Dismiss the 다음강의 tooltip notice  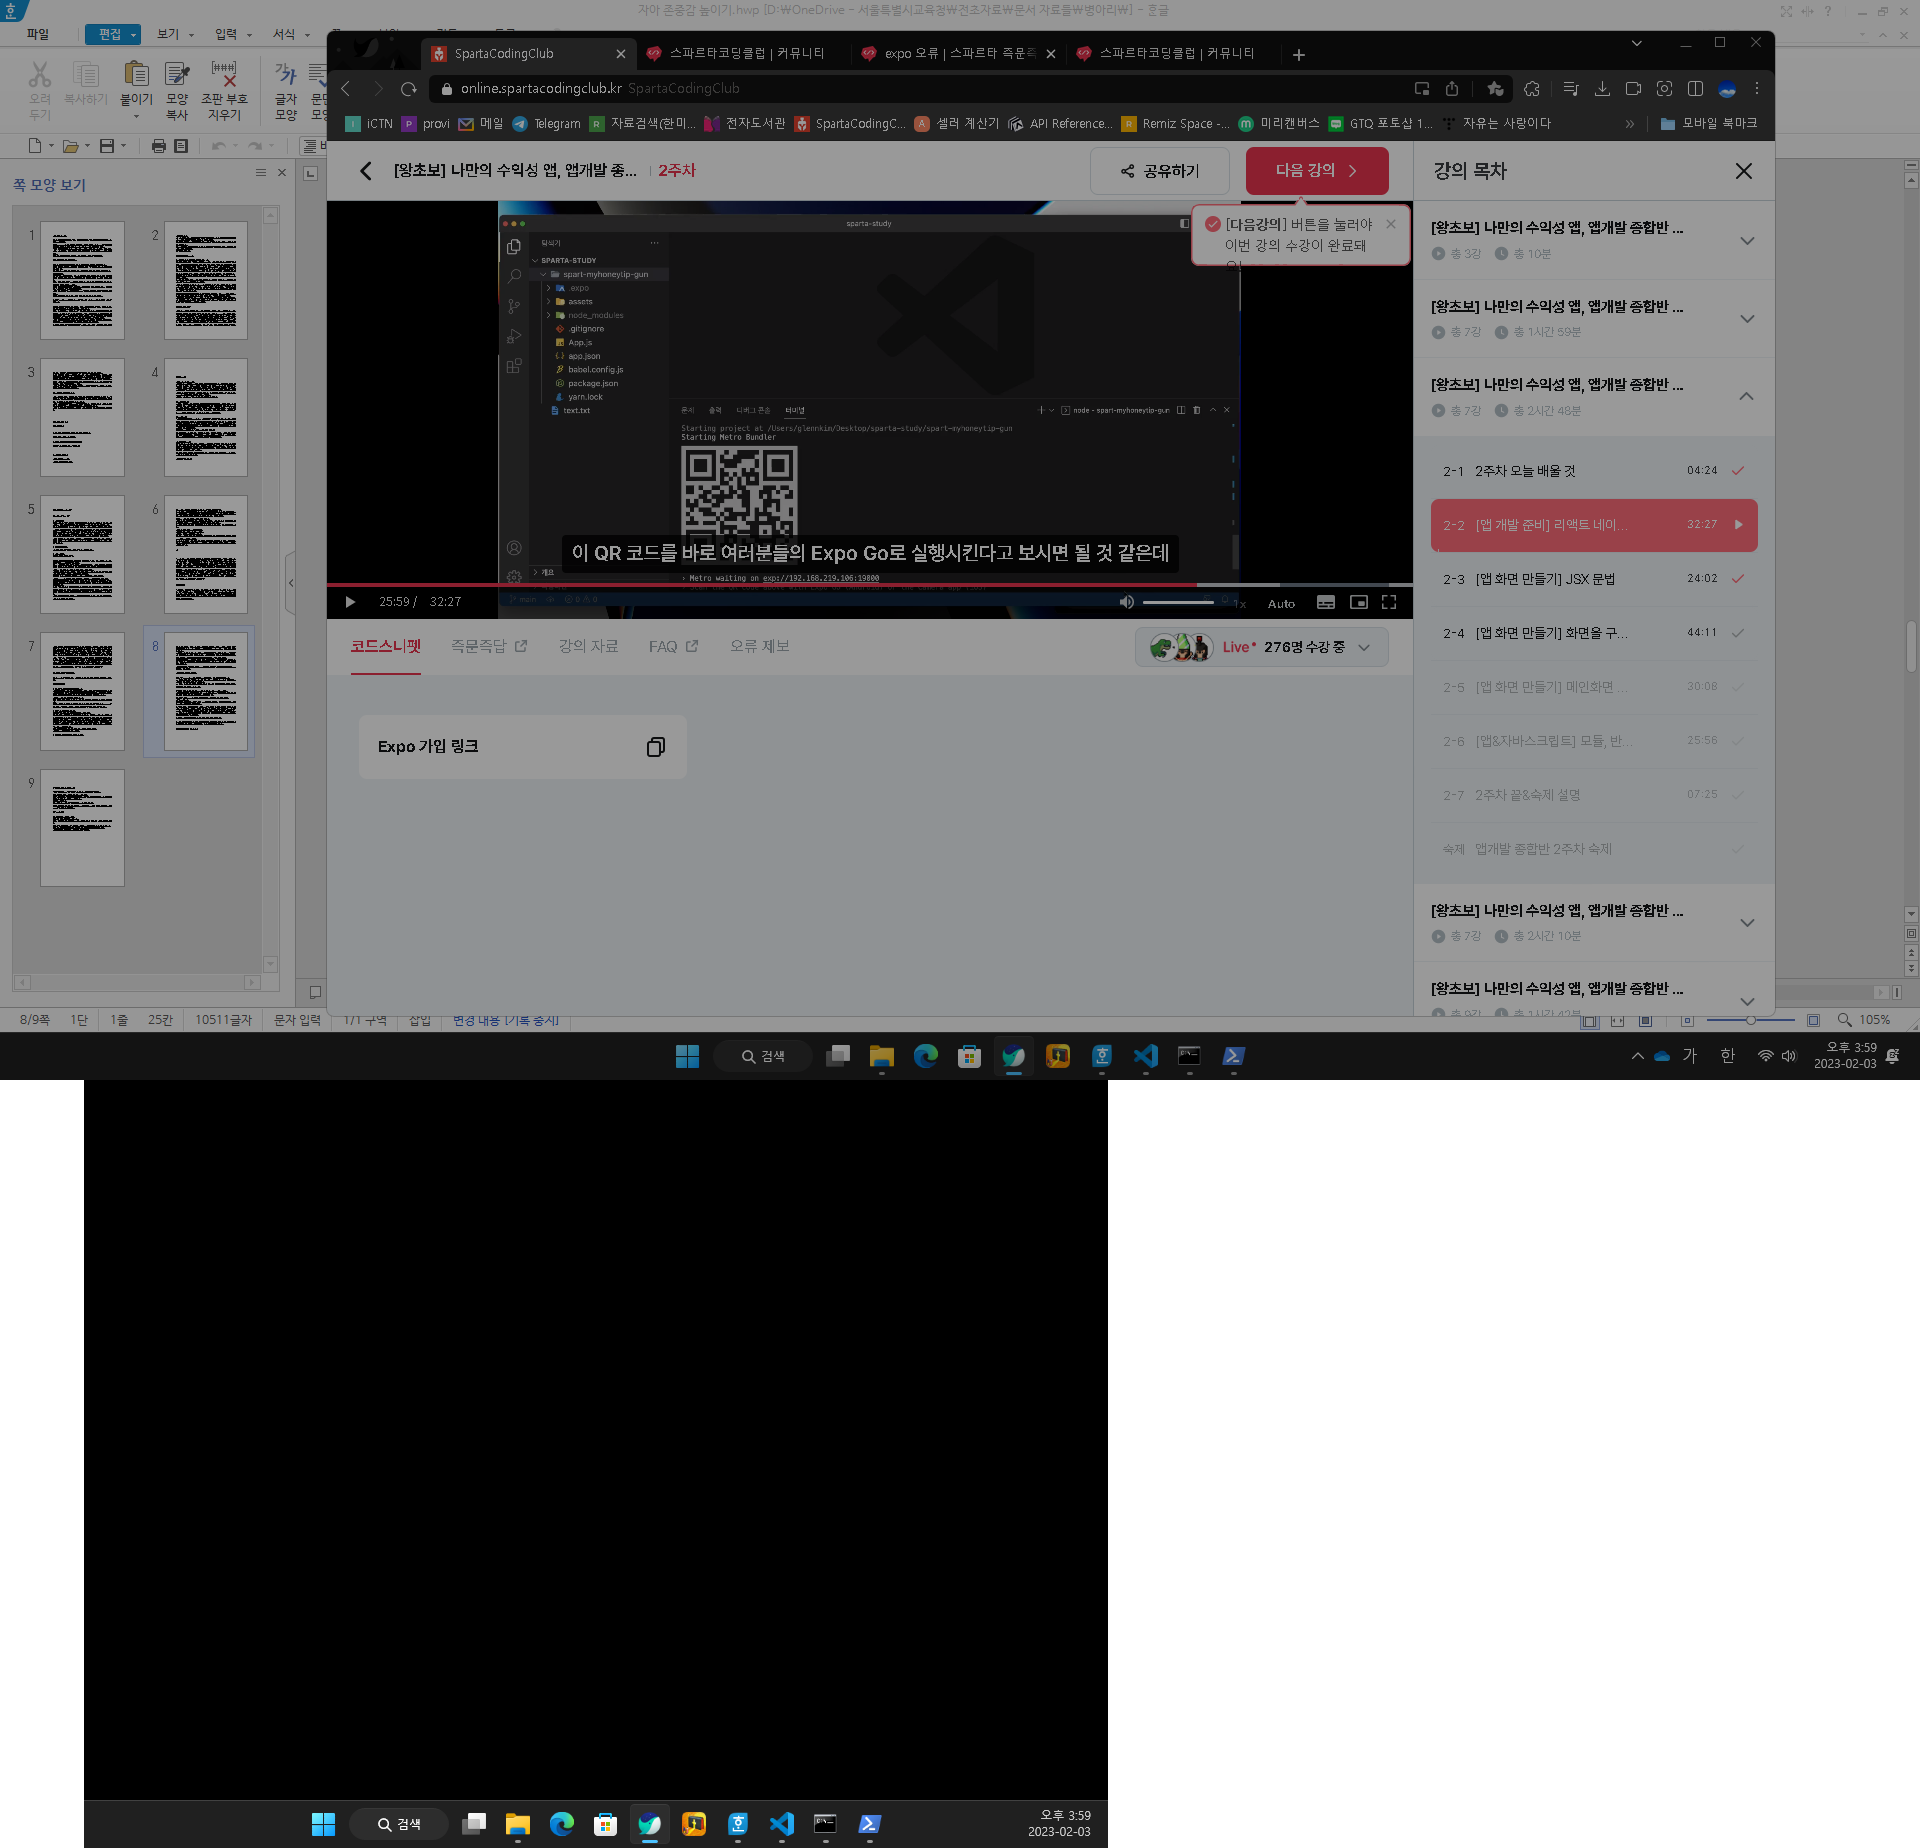point(1391,224)
